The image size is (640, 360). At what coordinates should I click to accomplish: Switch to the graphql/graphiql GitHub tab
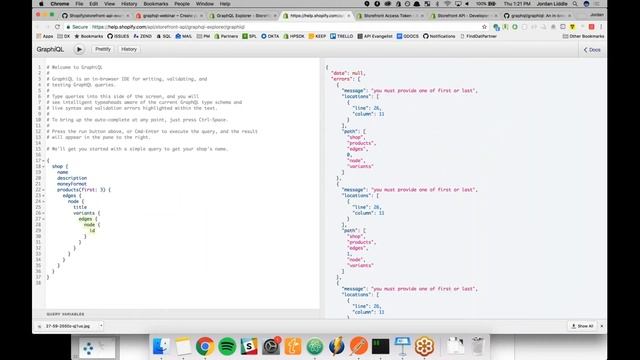pos(536,16)
